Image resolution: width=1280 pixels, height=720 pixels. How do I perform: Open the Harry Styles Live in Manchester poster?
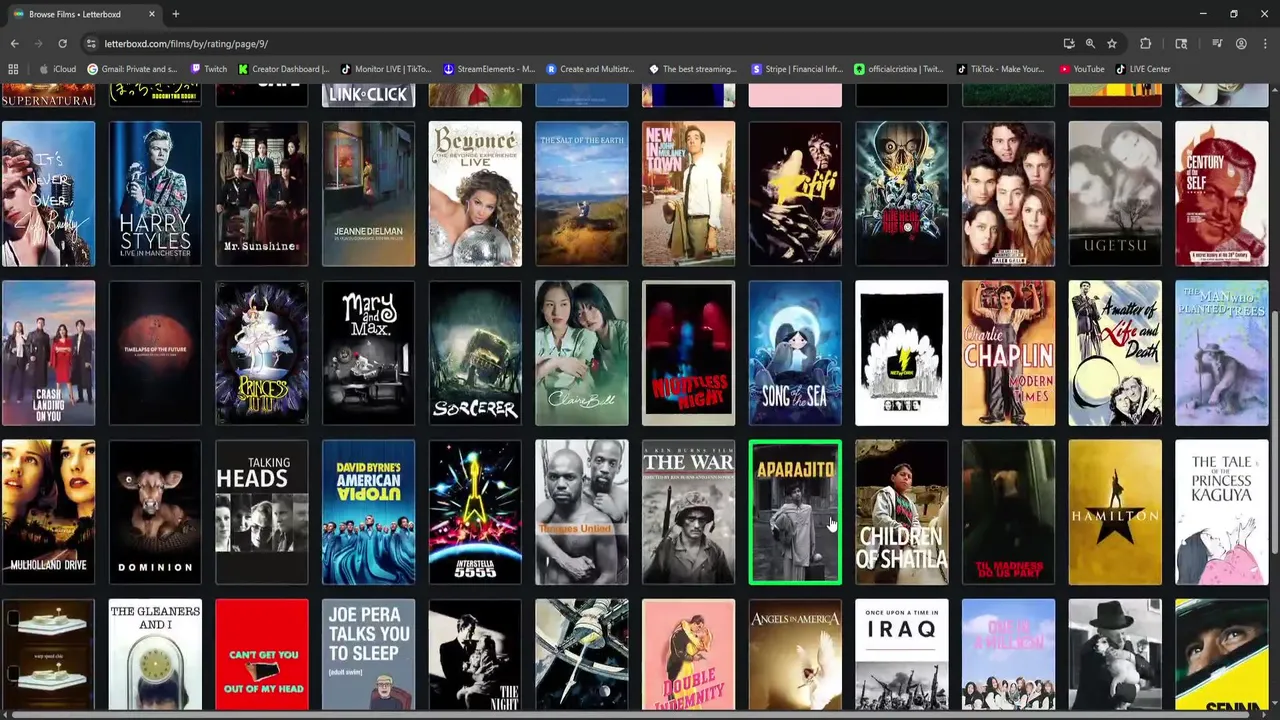coord(155,194)
